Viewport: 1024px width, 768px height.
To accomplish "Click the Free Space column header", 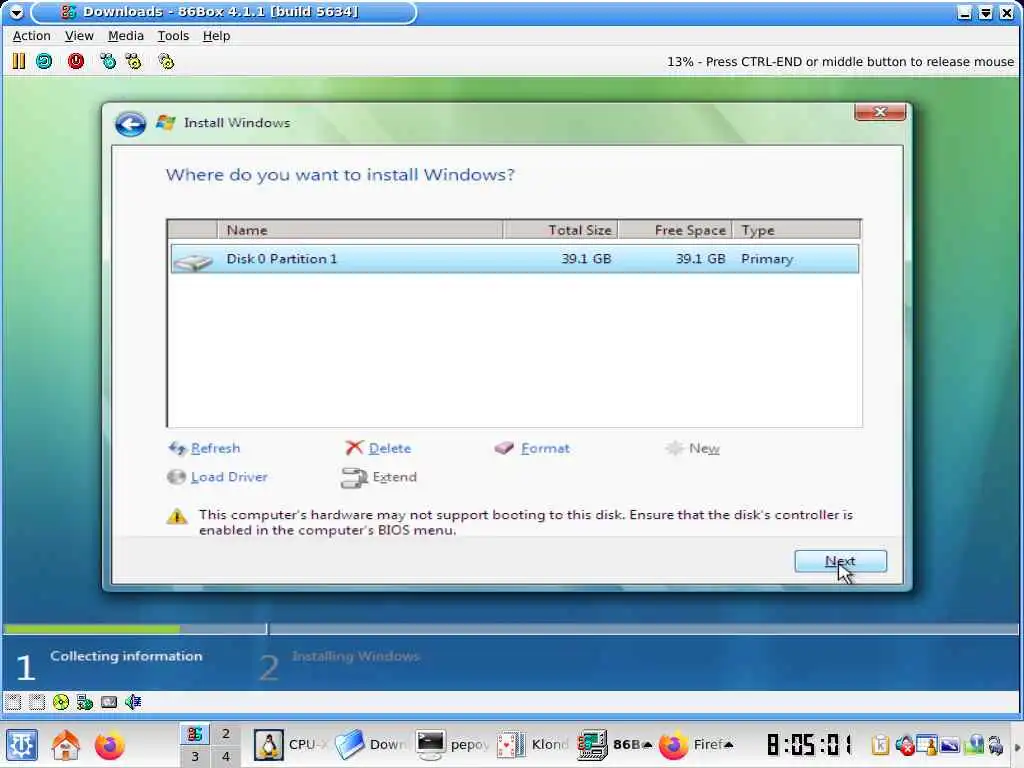I will 675,230.
